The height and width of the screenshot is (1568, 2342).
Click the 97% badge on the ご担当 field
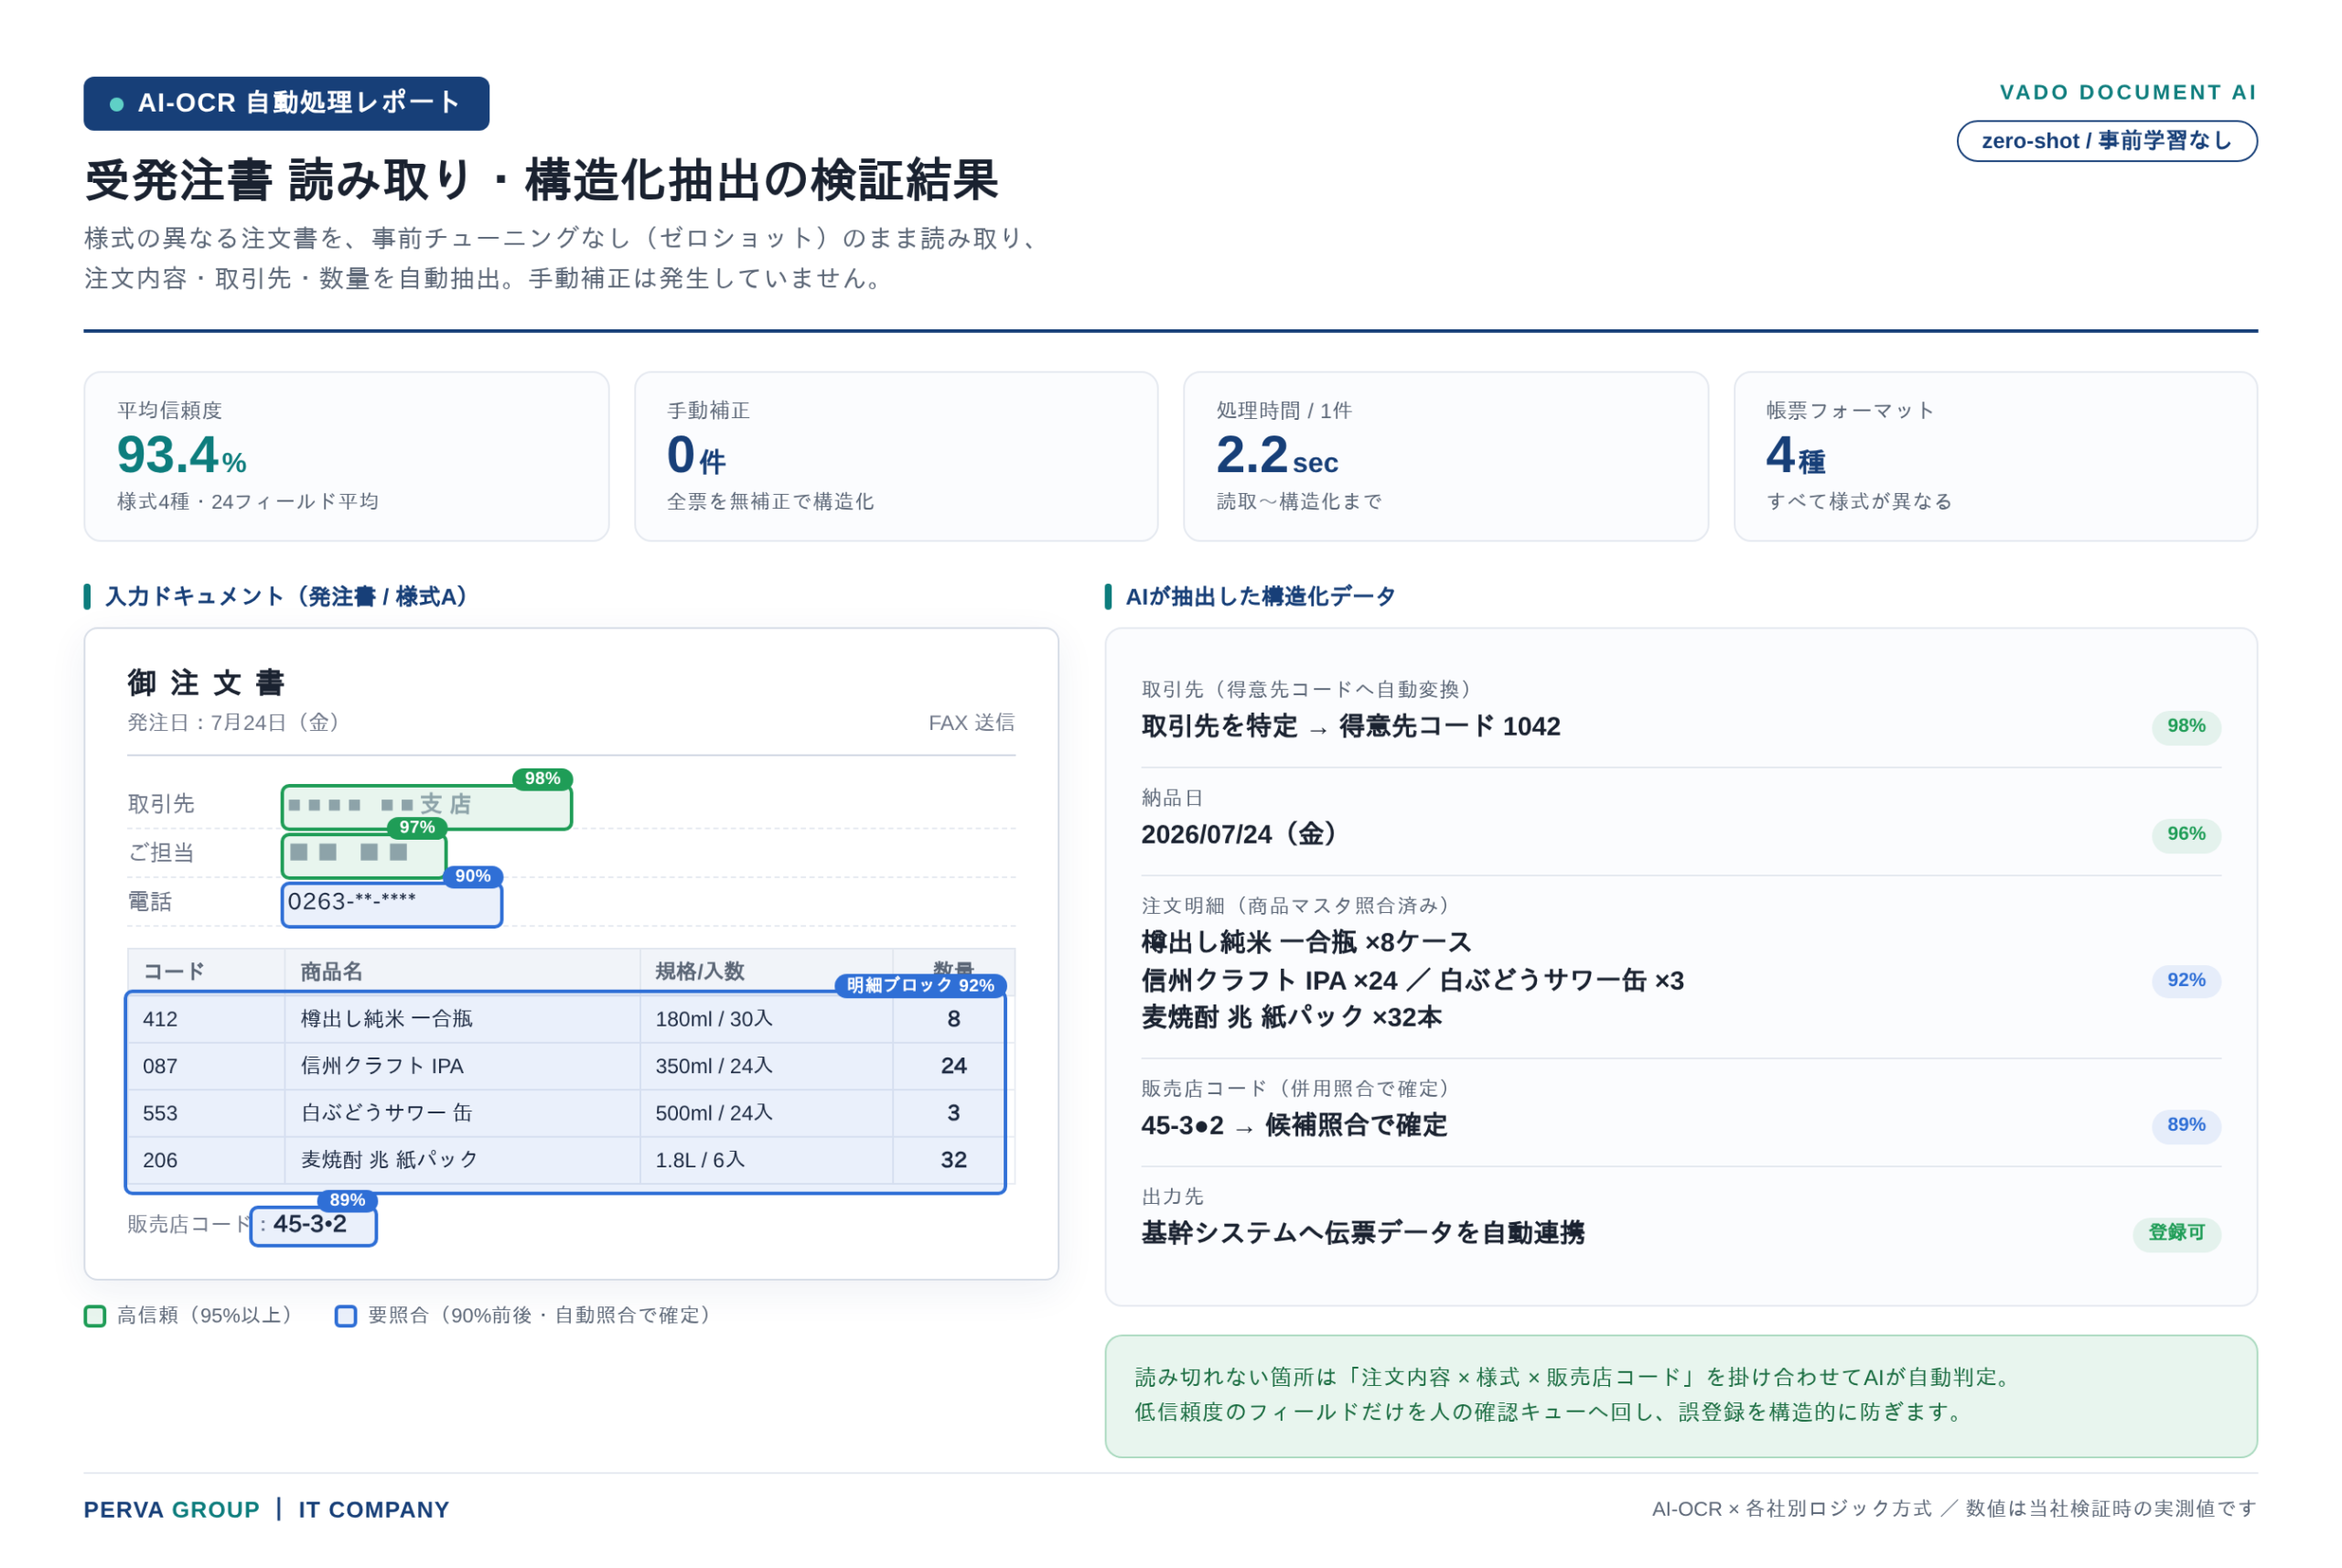417,827
